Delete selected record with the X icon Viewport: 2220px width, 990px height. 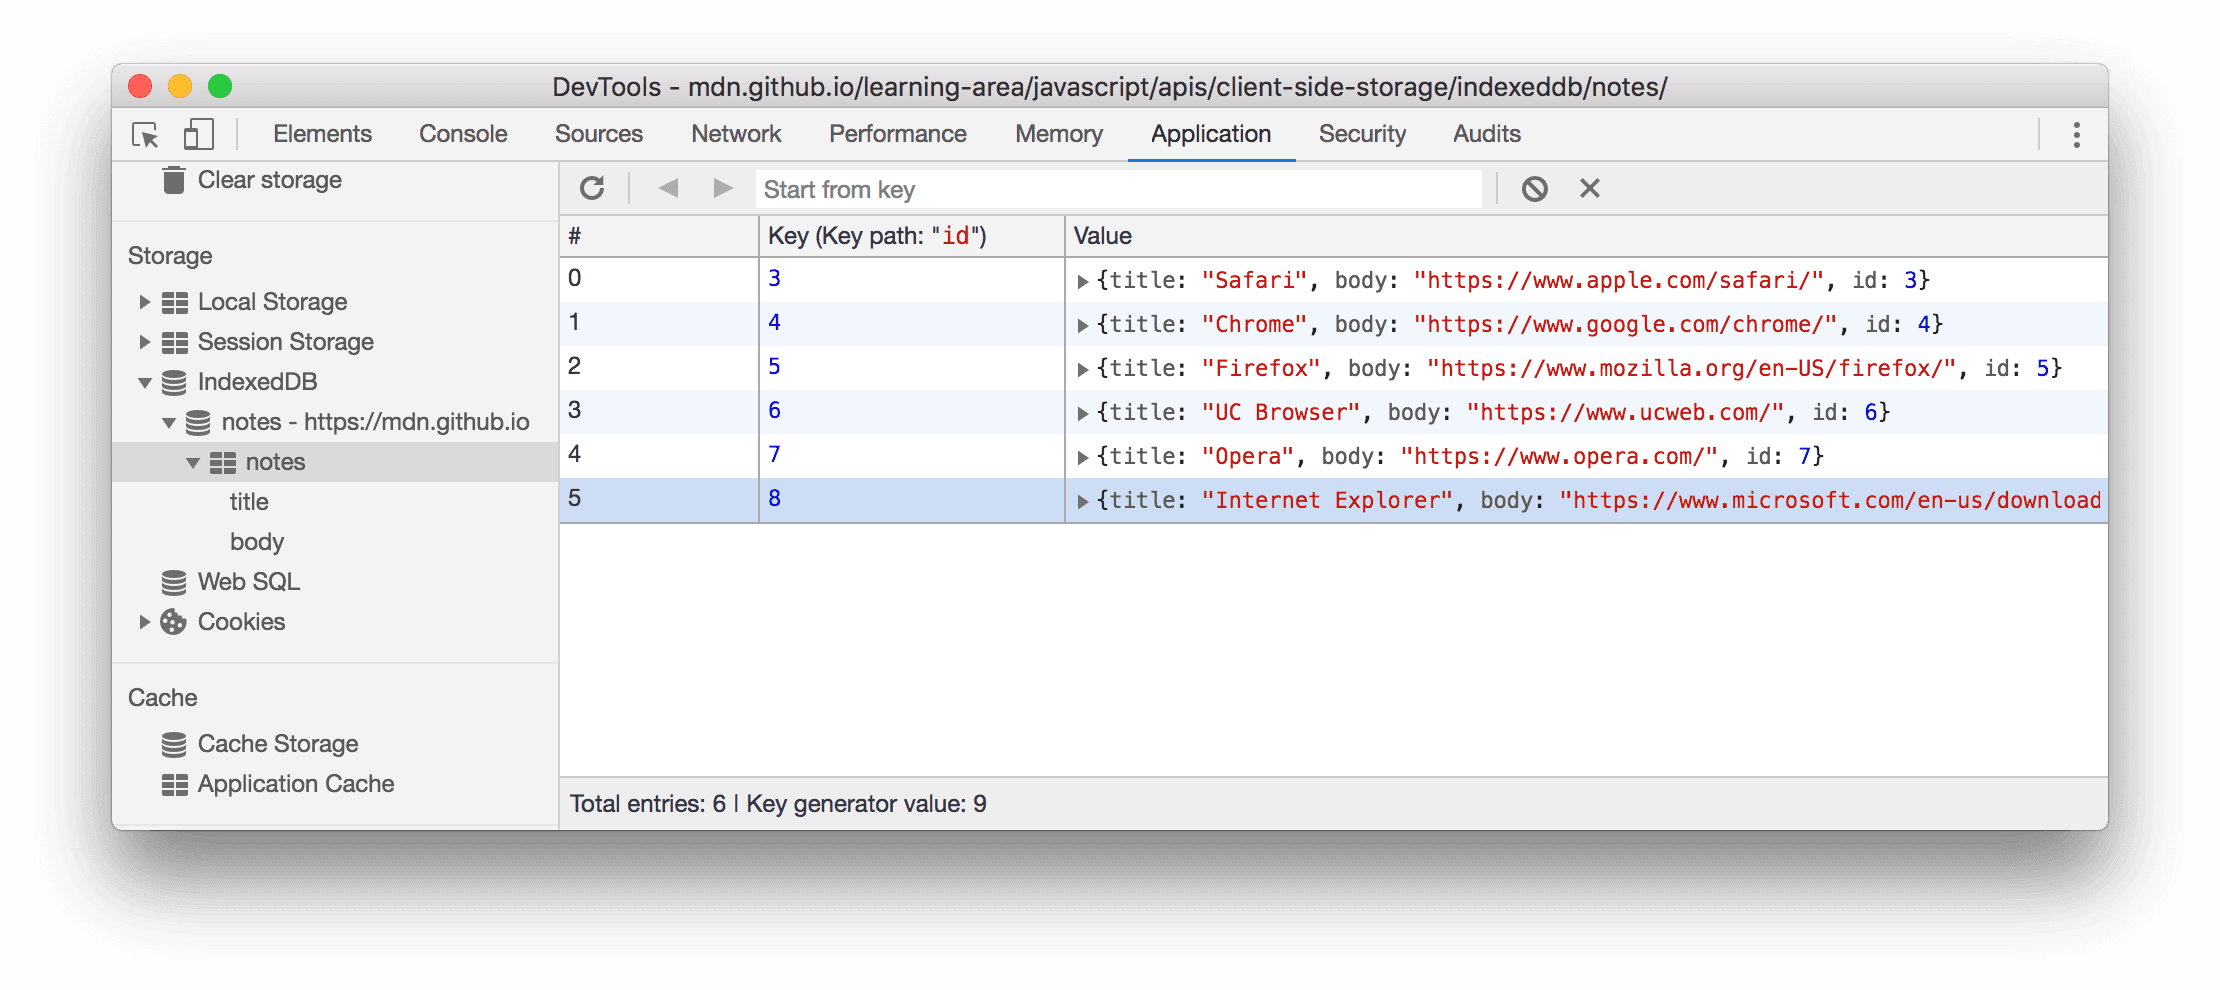pos(1588,188)
